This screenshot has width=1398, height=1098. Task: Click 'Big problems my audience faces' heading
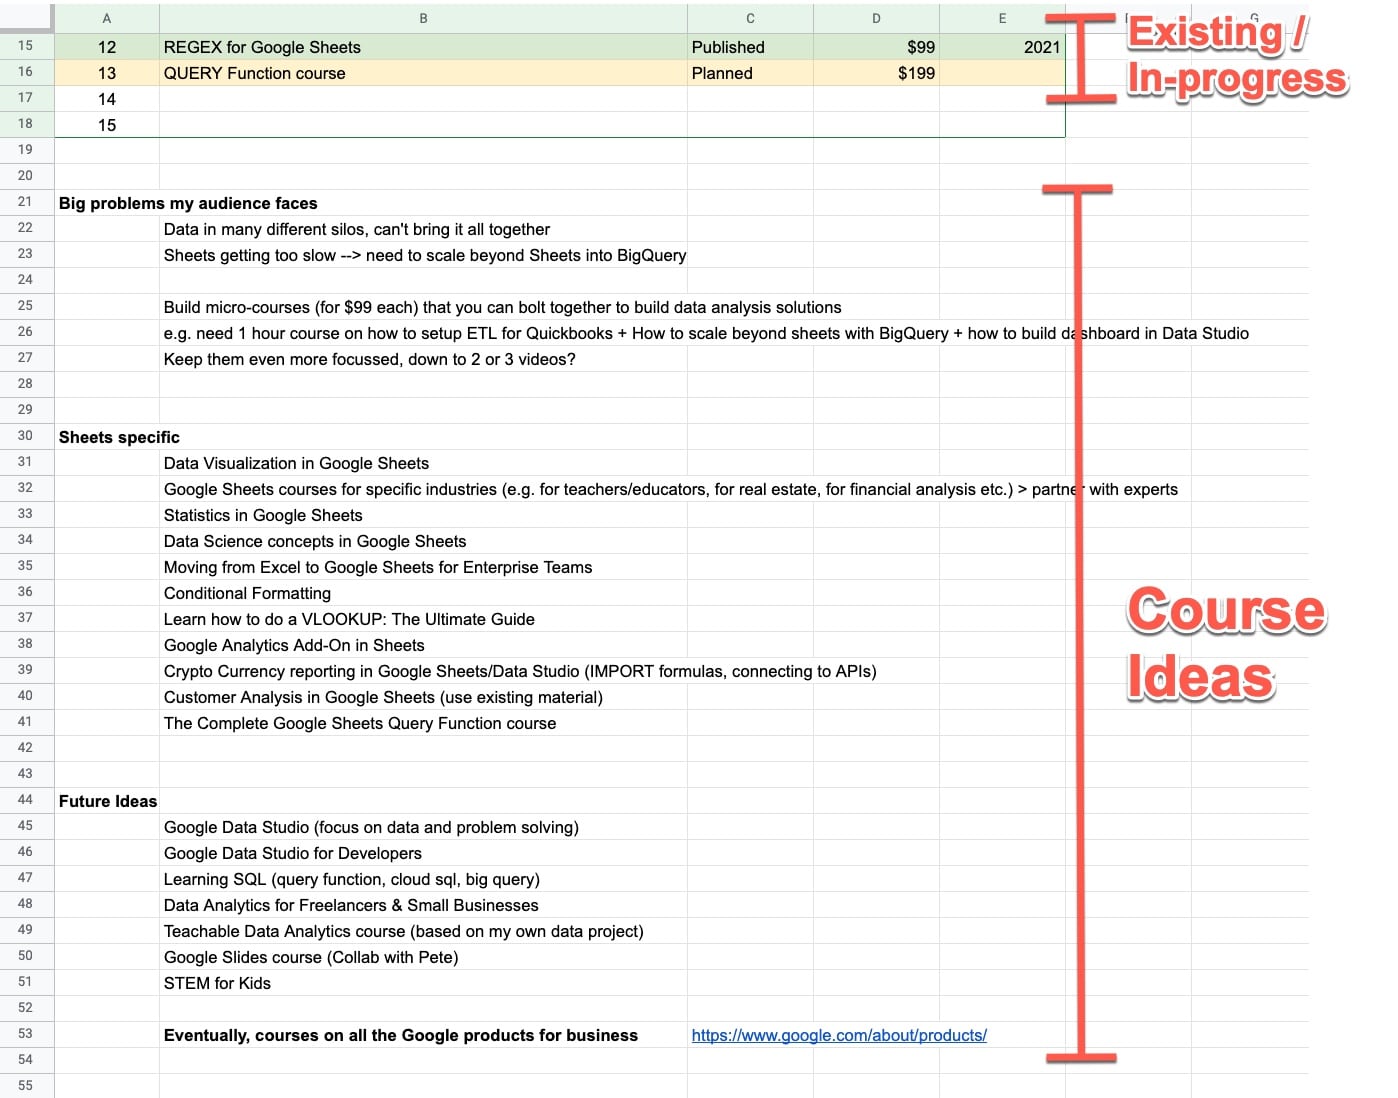188,203
